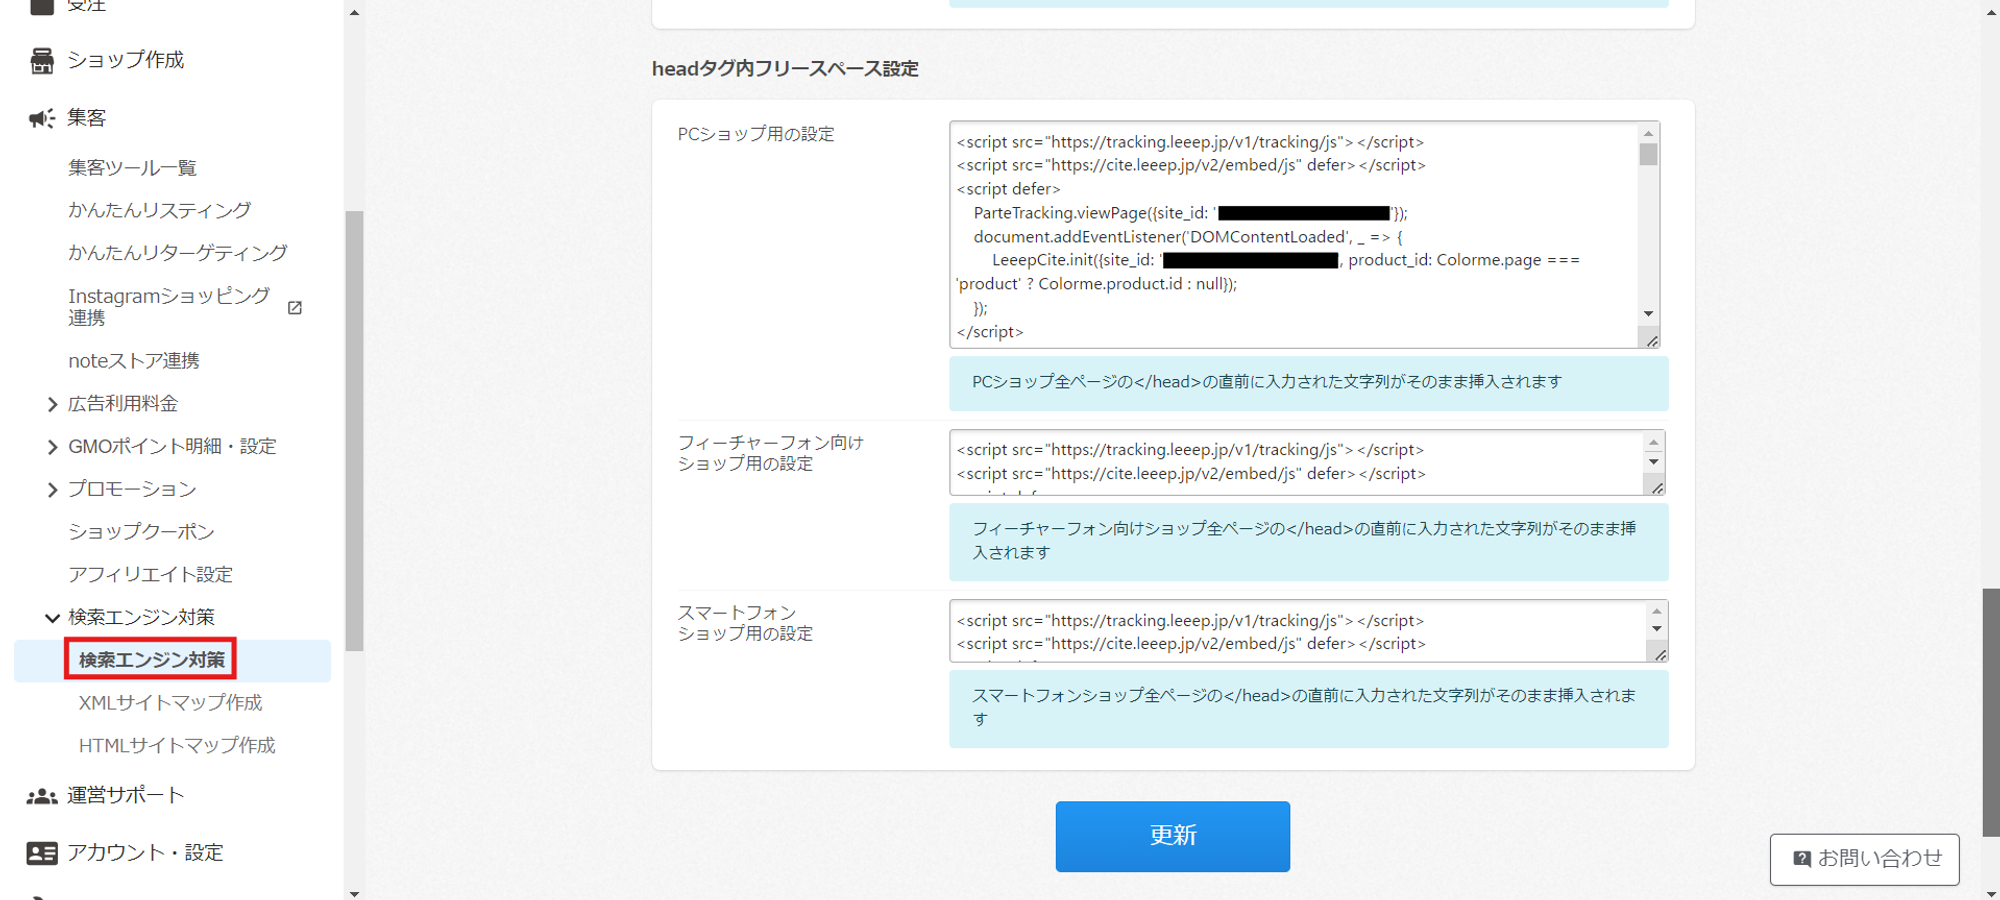Select the 検索エンジン対策 parent group label
This screenshot has height=900, width=2000.
(x=141, y=618)
